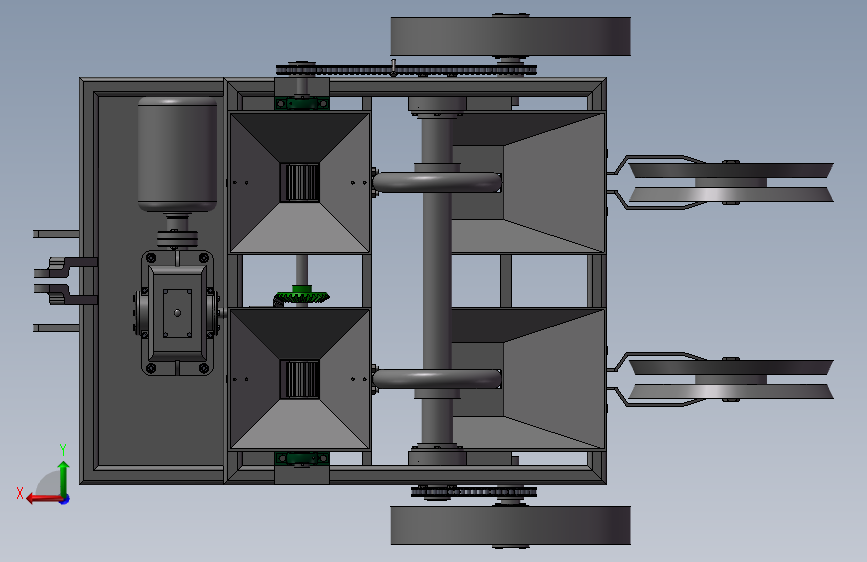Click the blue Z axis dot of the triad

(x=65, y=499)
